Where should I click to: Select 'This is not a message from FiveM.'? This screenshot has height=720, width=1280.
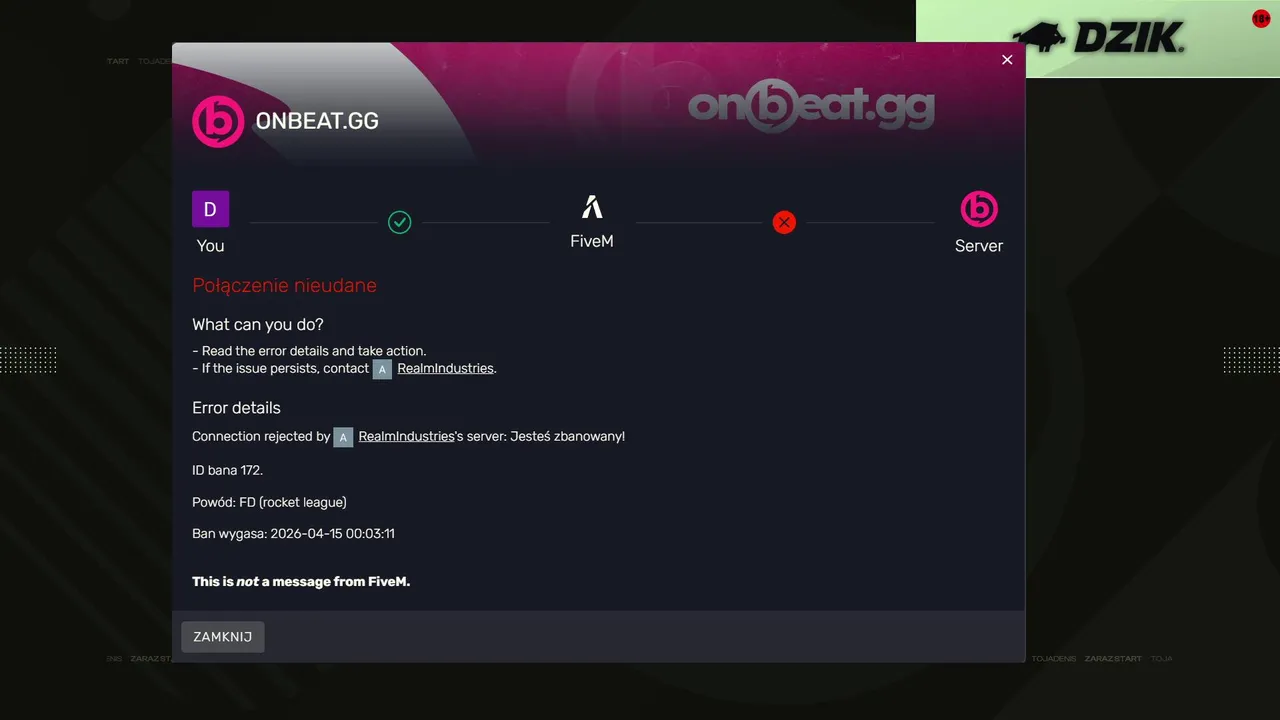(x=301, y=581)
